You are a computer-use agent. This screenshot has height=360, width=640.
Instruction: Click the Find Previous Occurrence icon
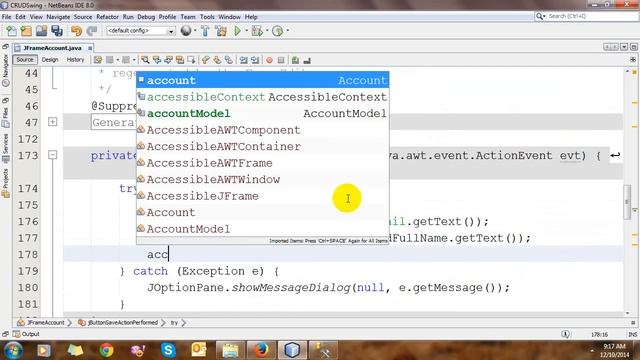pos(157,60)
